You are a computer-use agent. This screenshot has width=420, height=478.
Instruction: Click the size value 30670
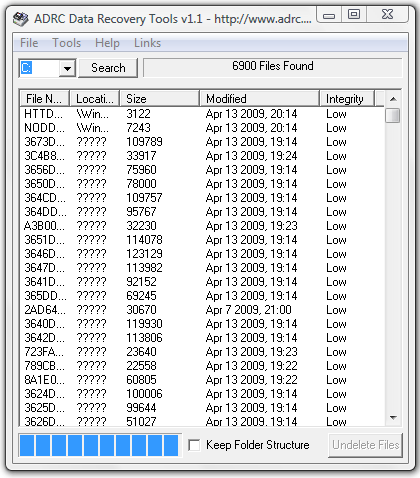click(141, 310)
